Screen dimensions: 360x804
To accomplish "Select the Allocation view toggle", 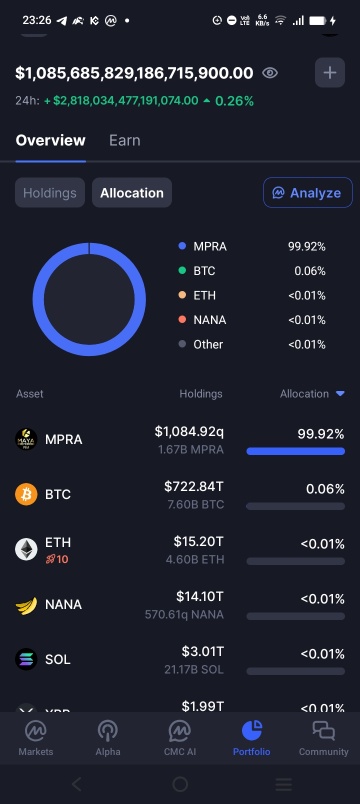I will pos(132,193).
